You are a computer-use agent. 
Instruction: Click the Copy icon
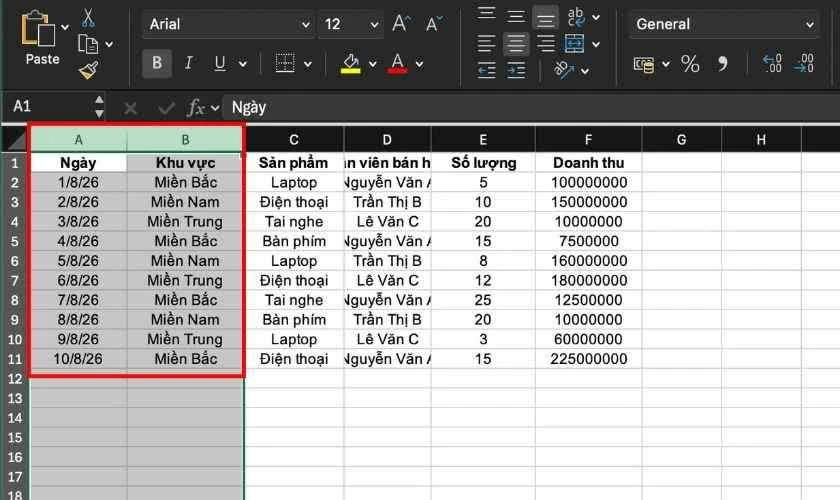[88, 44]
